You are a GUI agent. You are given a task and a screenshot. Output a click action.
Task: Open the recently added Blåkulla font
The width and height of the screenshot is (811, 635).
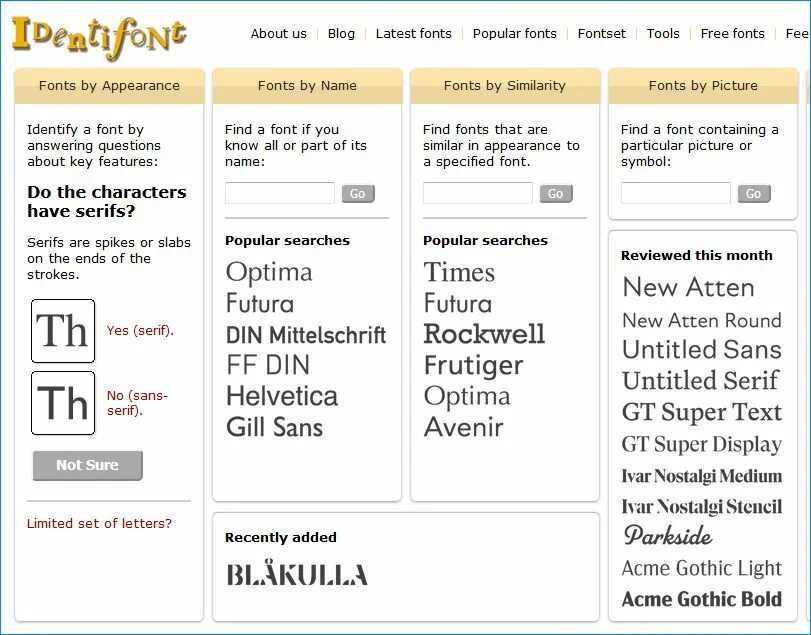point(297,573)
